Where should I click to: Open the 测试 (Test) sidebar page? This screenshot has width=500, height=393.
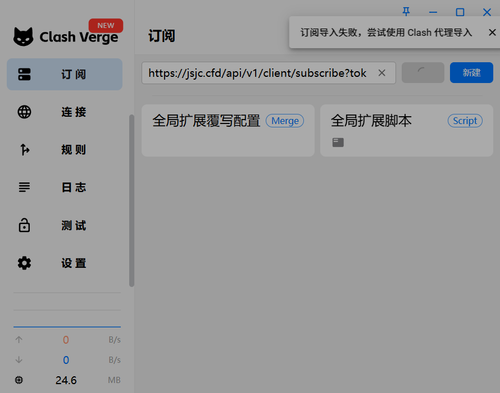(65, 225)
